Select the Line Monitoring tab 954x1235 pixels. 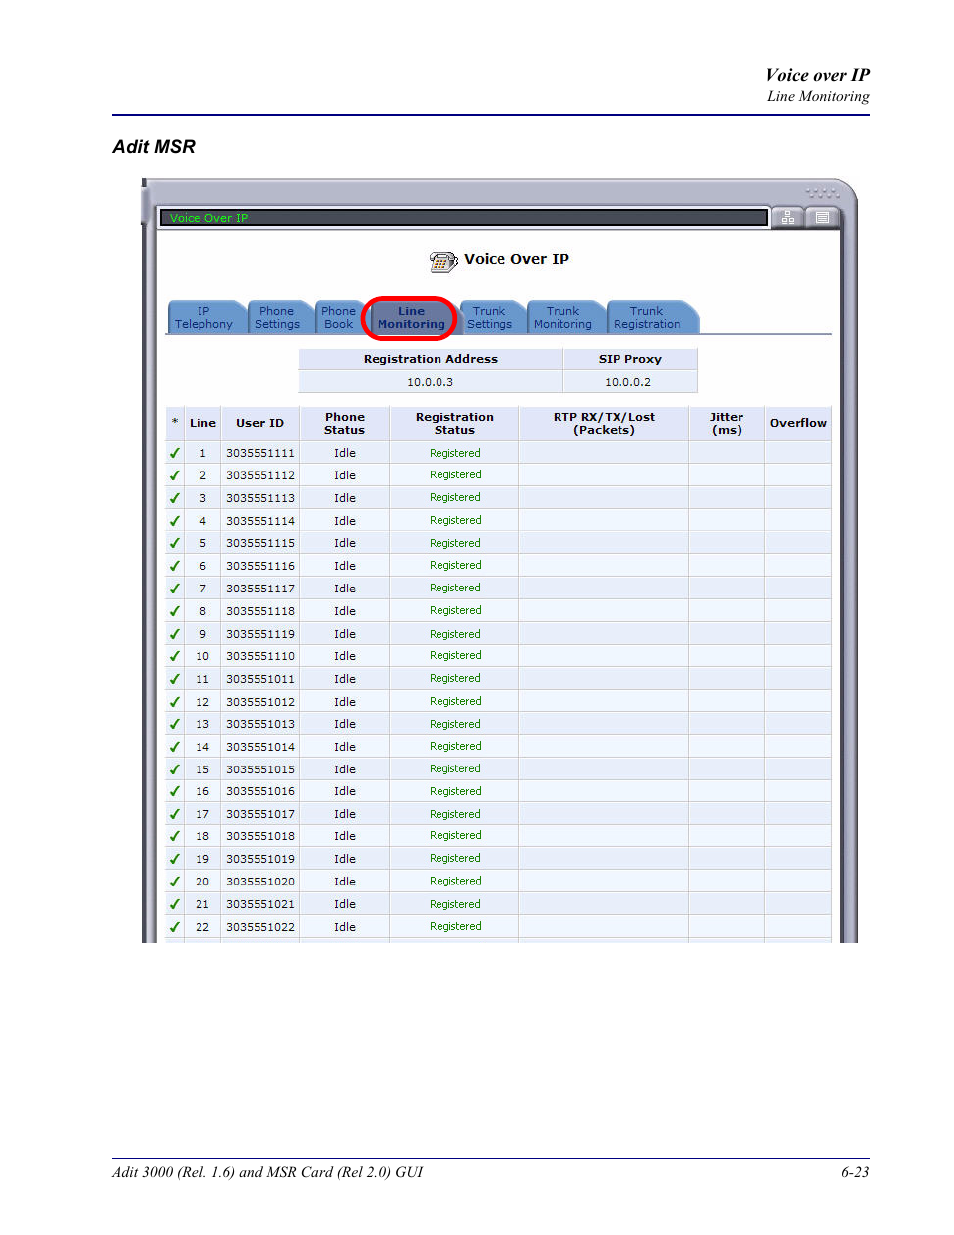pyautogui.click(x=411, y=318)
